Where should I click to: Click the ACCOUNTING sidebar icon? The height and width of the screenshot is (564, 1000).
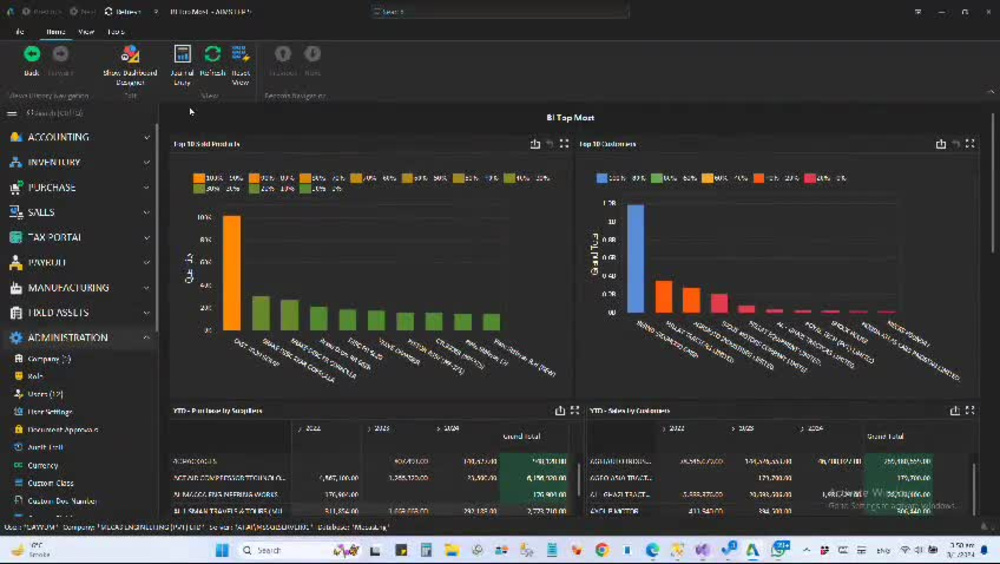pyautogui.click(x=16, y=137)
